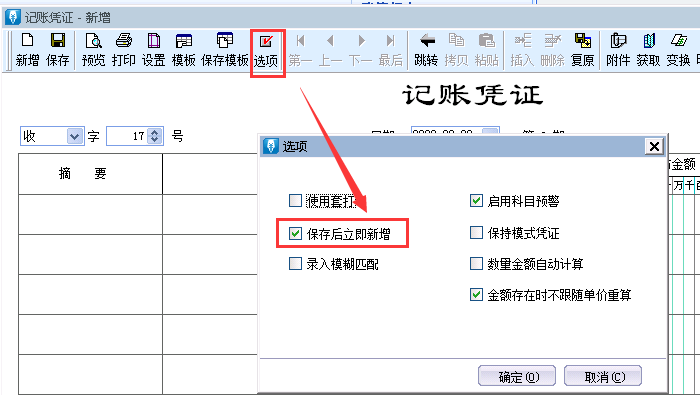Open 附件 (Attachments) icon
The width and height of the screenshot is (700, 395).
(618, 50)
